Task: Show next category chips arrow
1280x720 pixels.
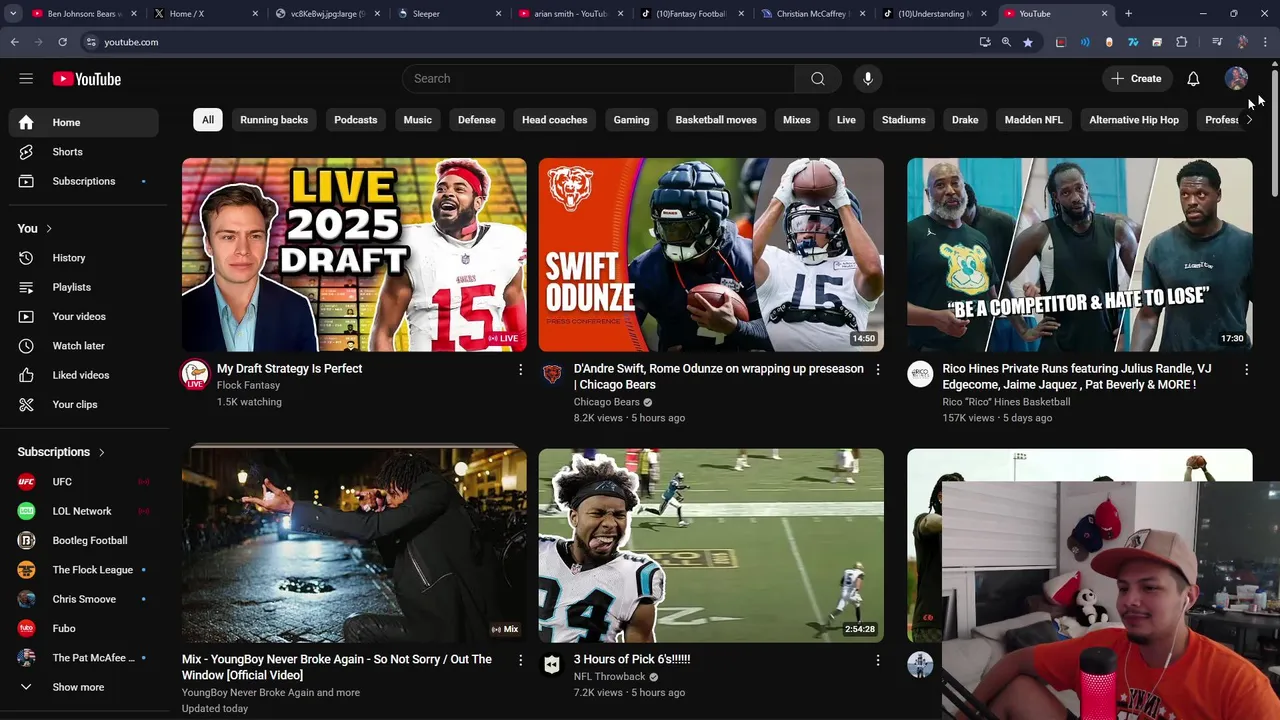Action: pyautogui.click(x=1248, y=120)
